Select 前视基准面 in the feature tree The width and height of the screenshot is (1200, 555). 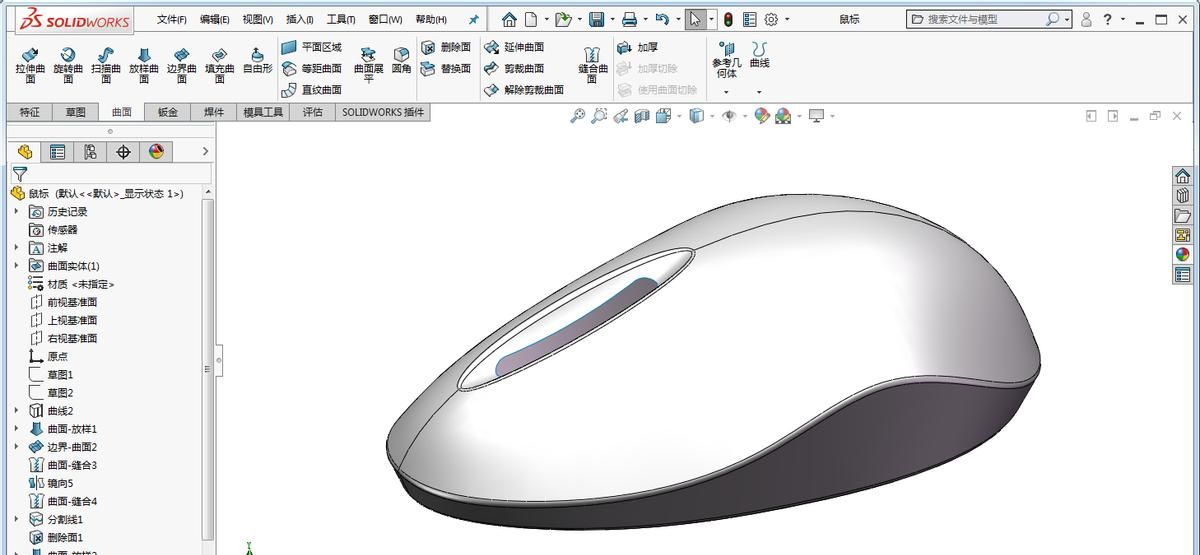pos(64,302)
